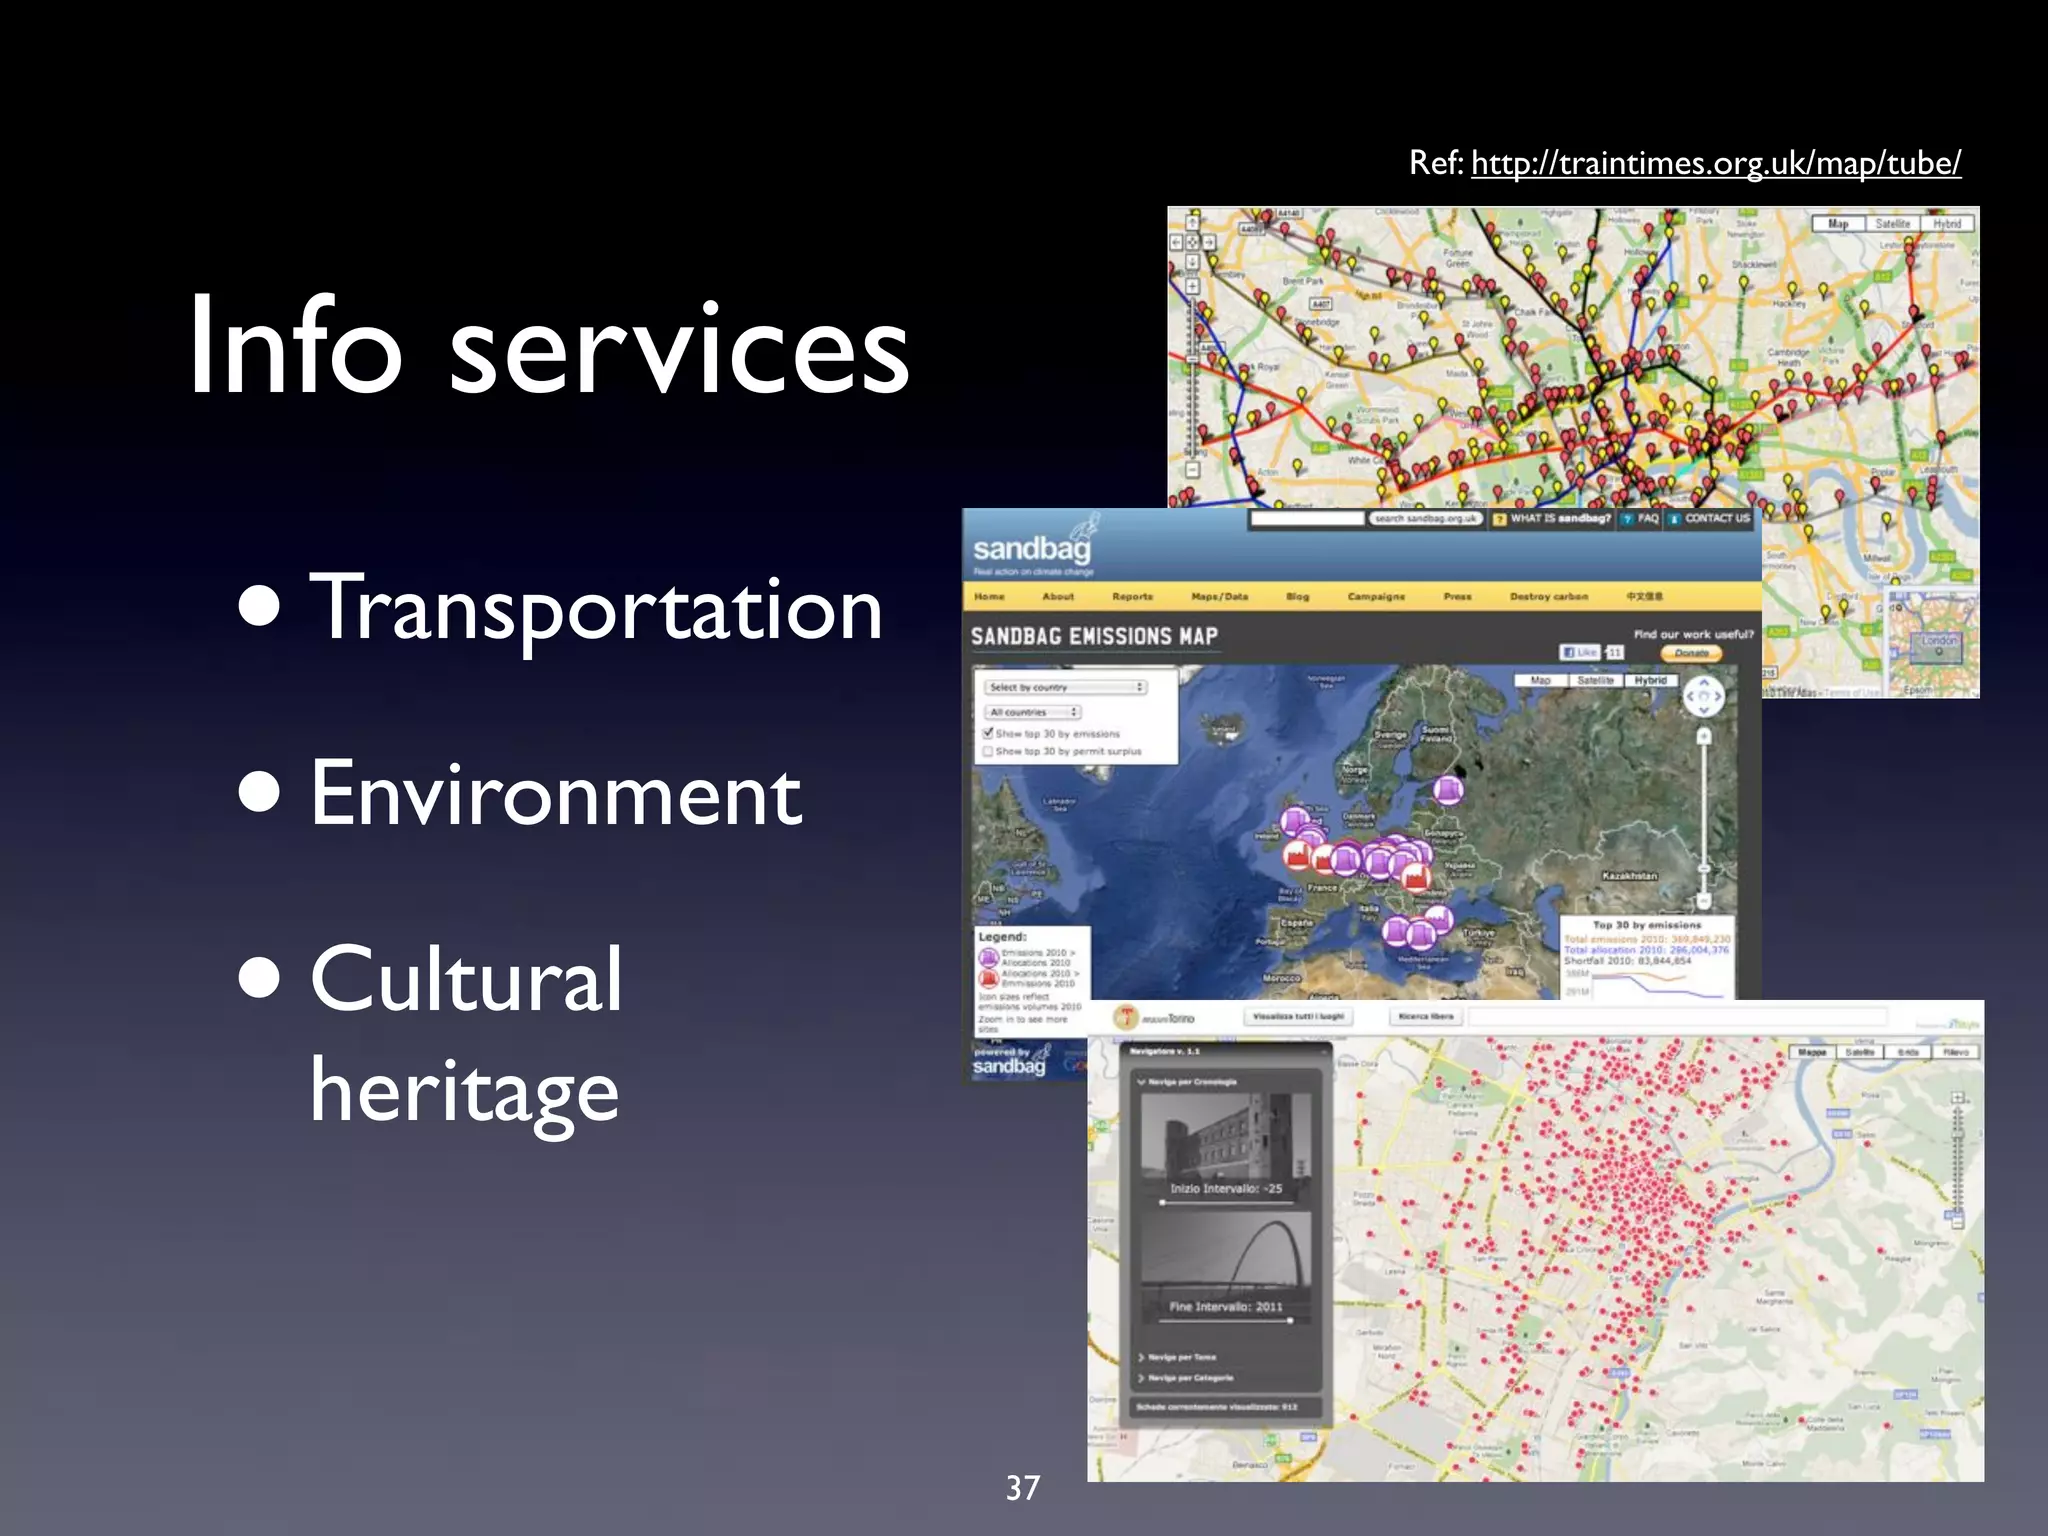Viewport: 2048px width, 1536px height.
Task: Select Map view on the tube map
Action: coord(1838,224)
